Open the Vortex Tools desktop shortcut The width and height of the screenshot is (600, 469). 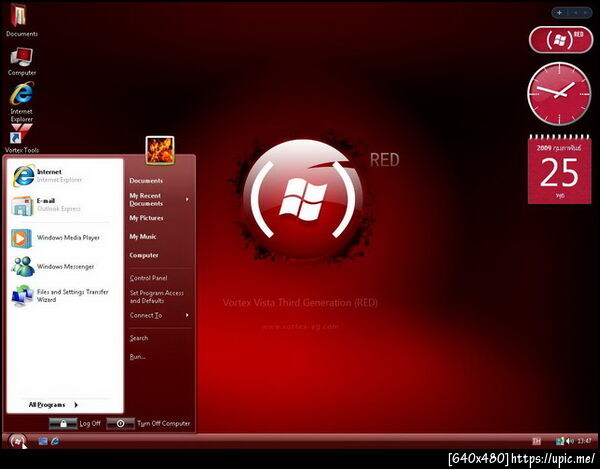coord(22,138)
